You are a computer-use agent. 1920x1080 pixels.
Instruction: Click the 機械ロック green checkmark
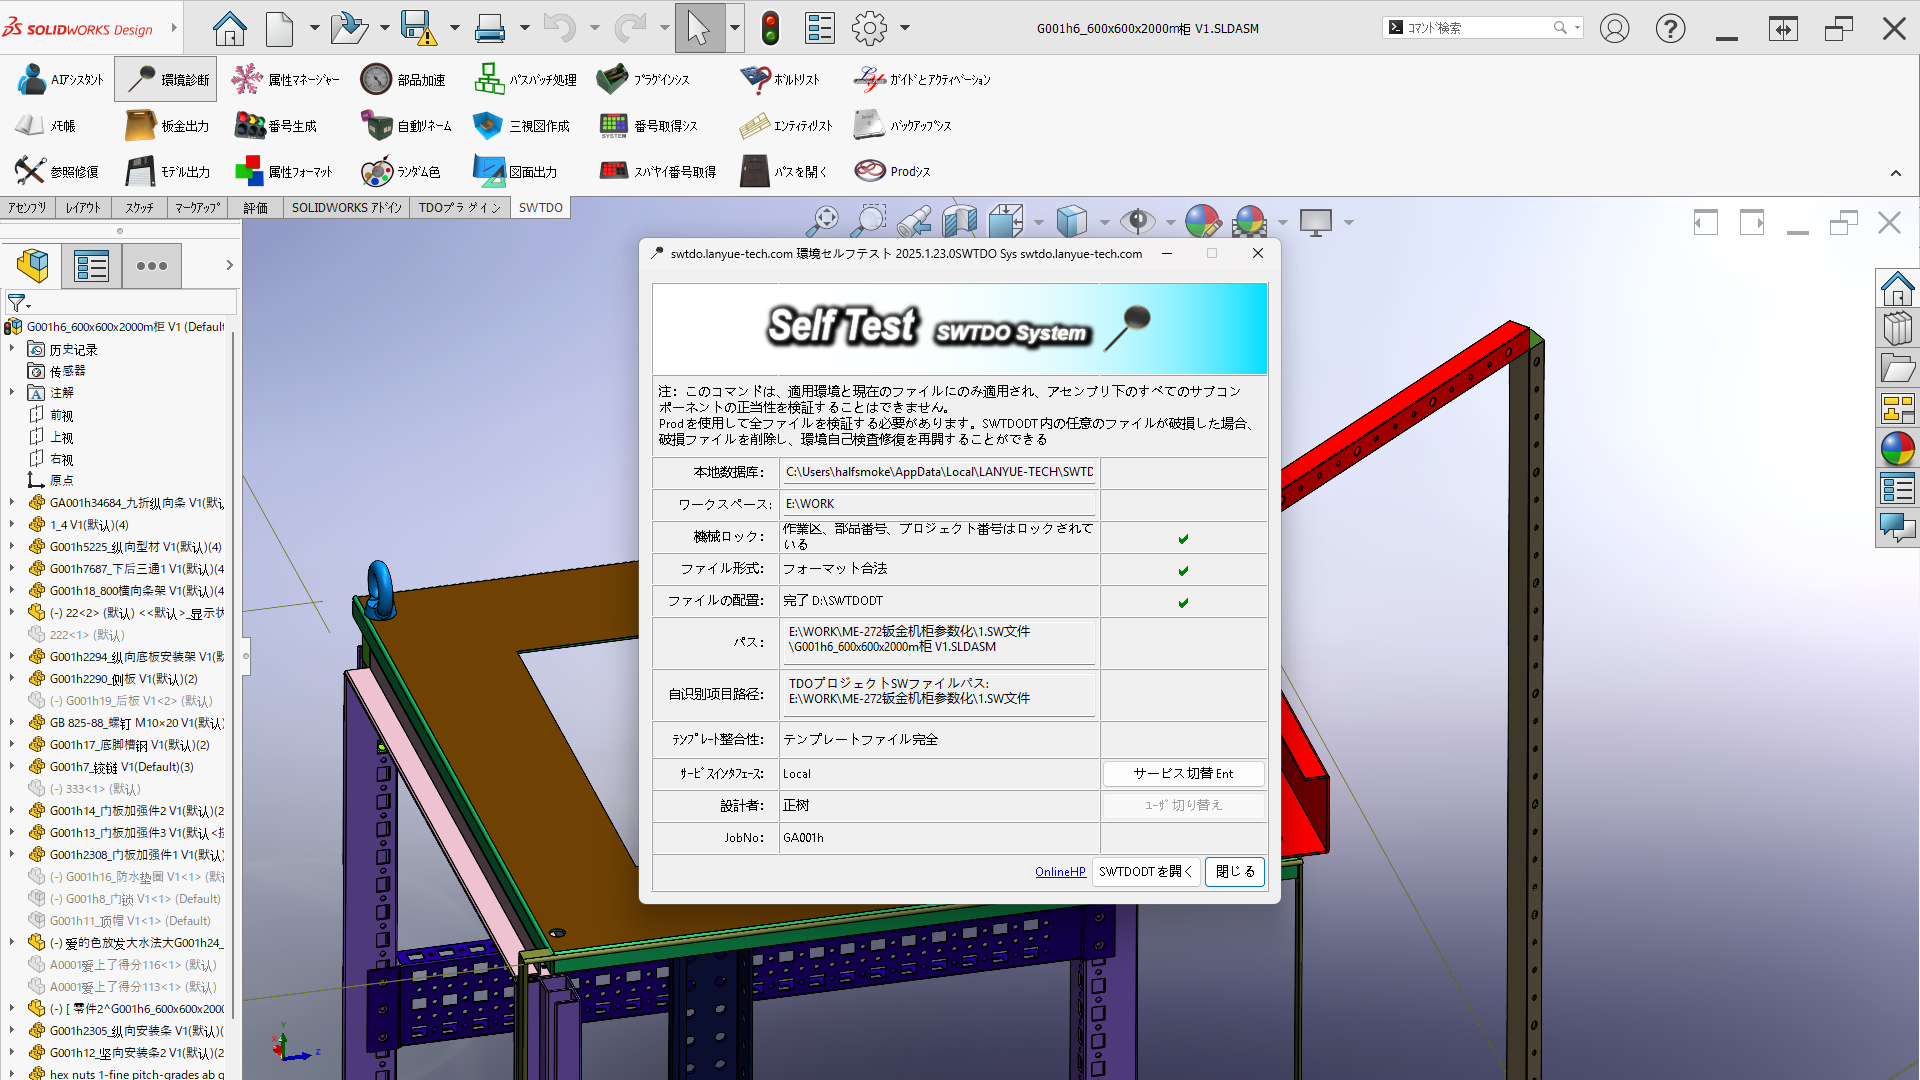[x=1183, y=539]
